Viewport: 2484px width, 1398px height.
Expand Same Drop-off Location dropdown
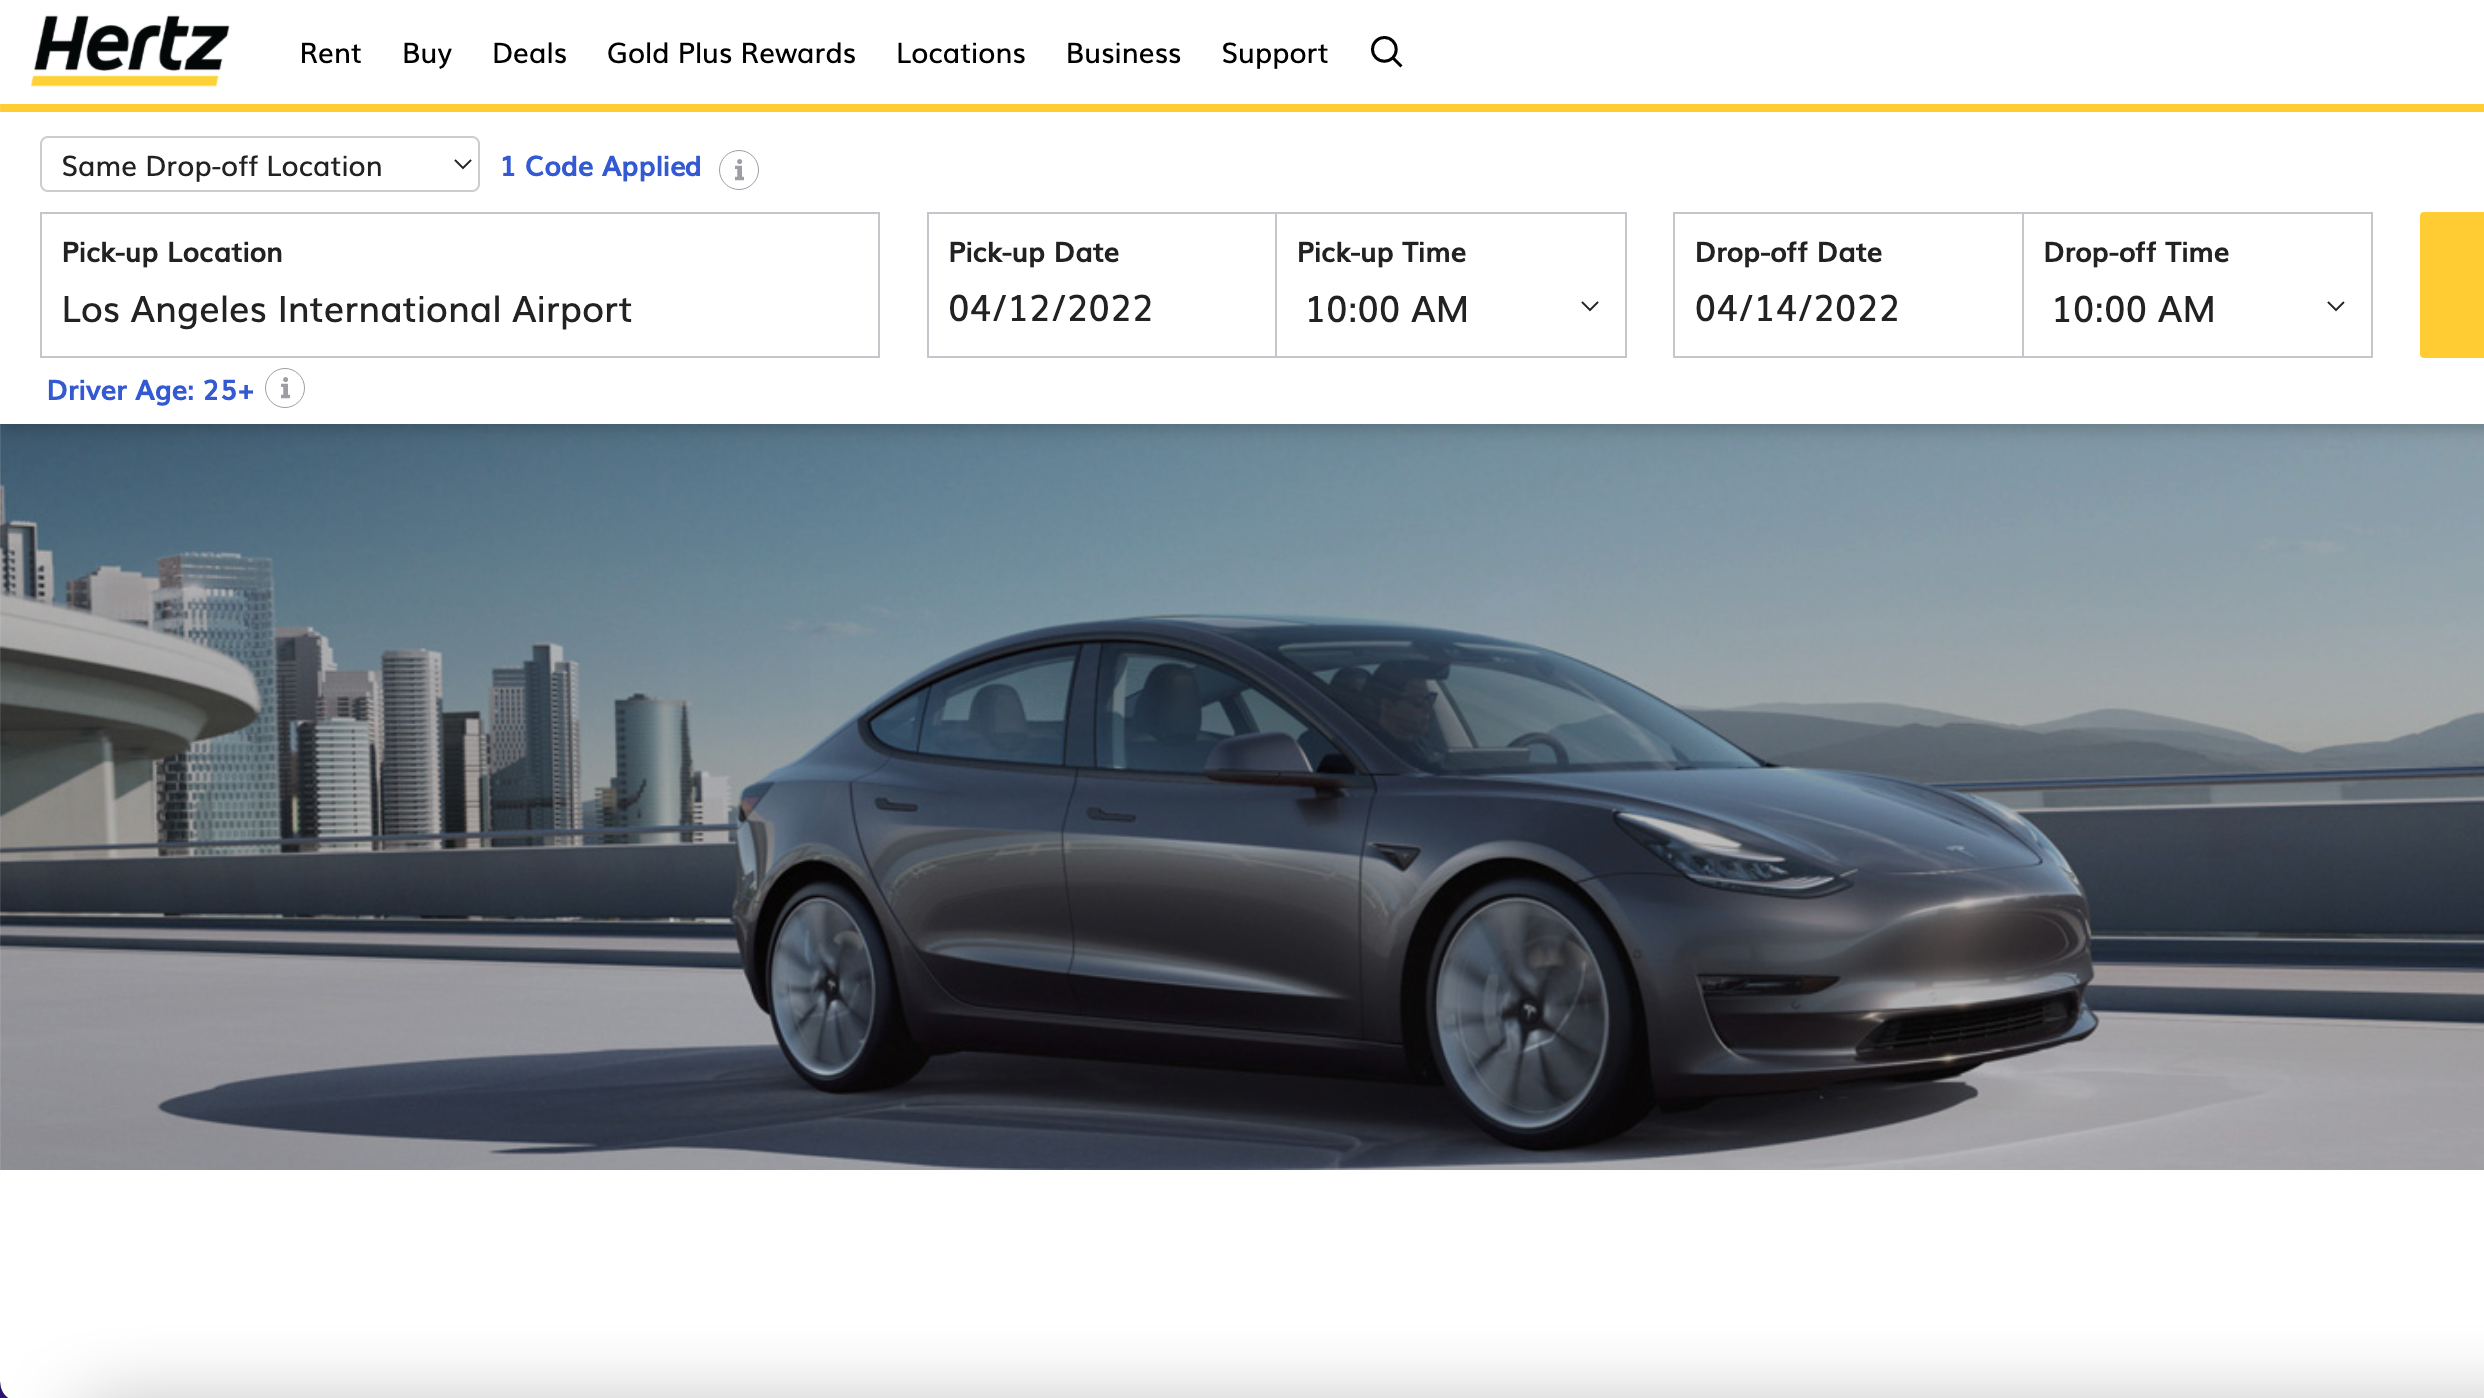point(260,165)
